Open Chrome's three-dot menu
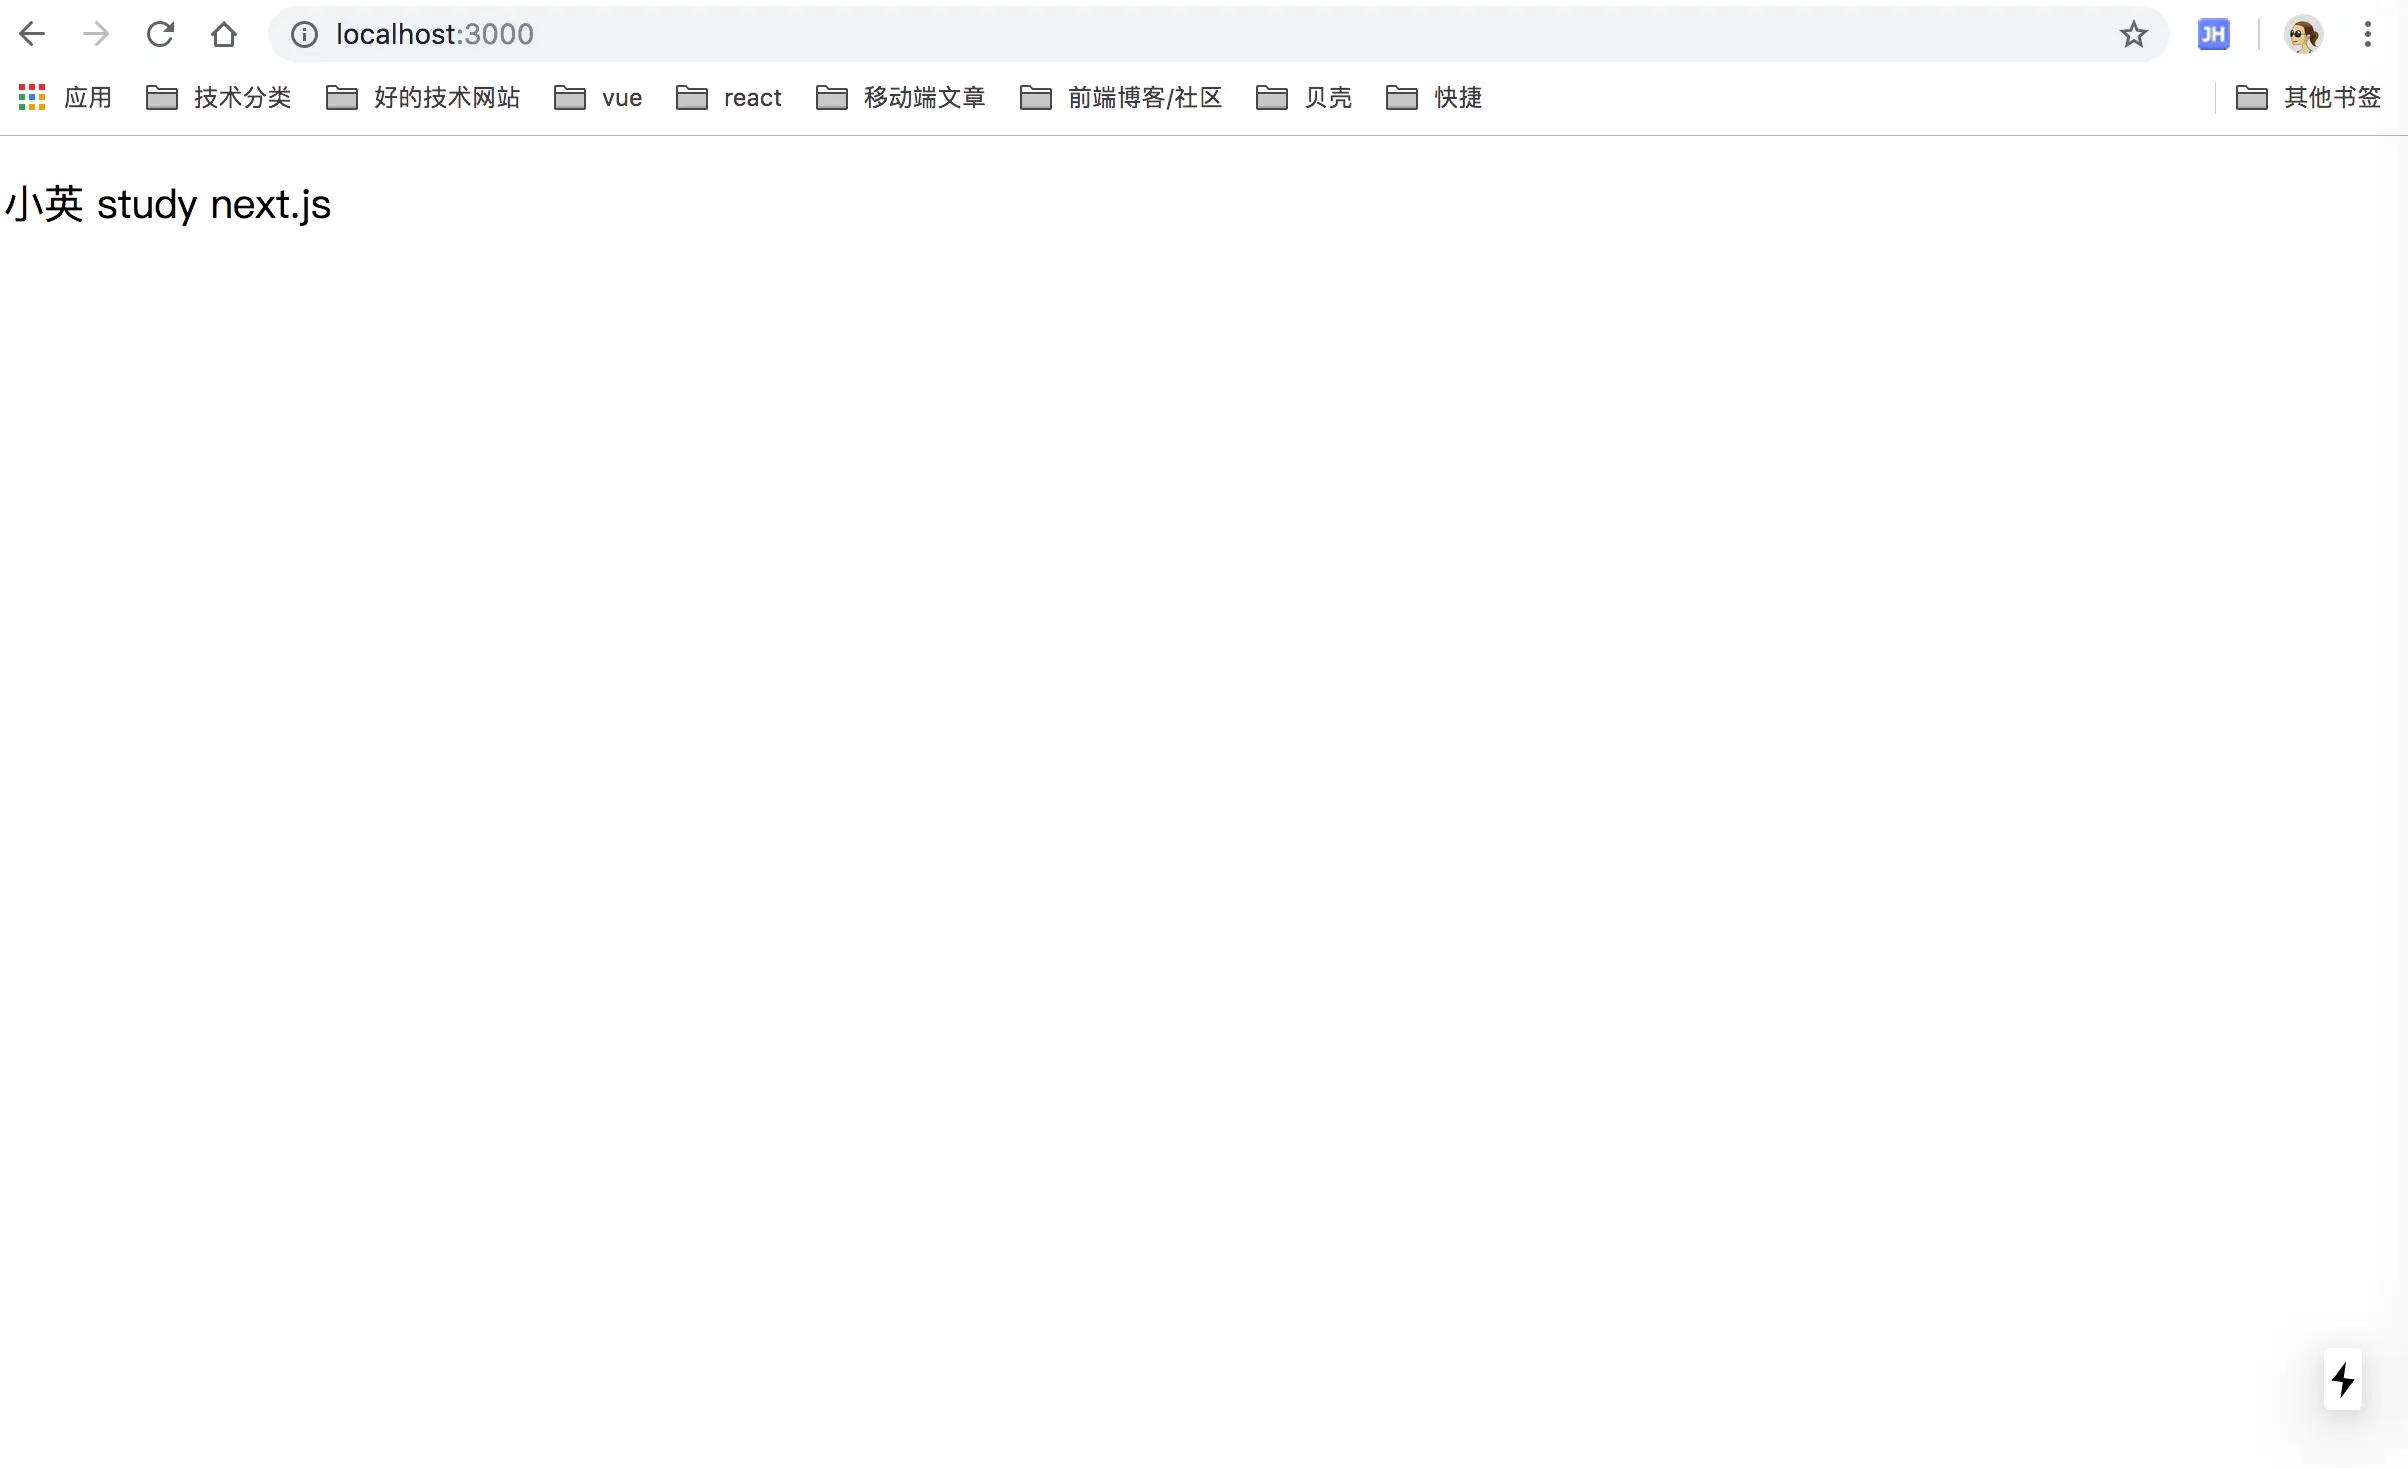2408x1468 pixels. [2367, 34]
